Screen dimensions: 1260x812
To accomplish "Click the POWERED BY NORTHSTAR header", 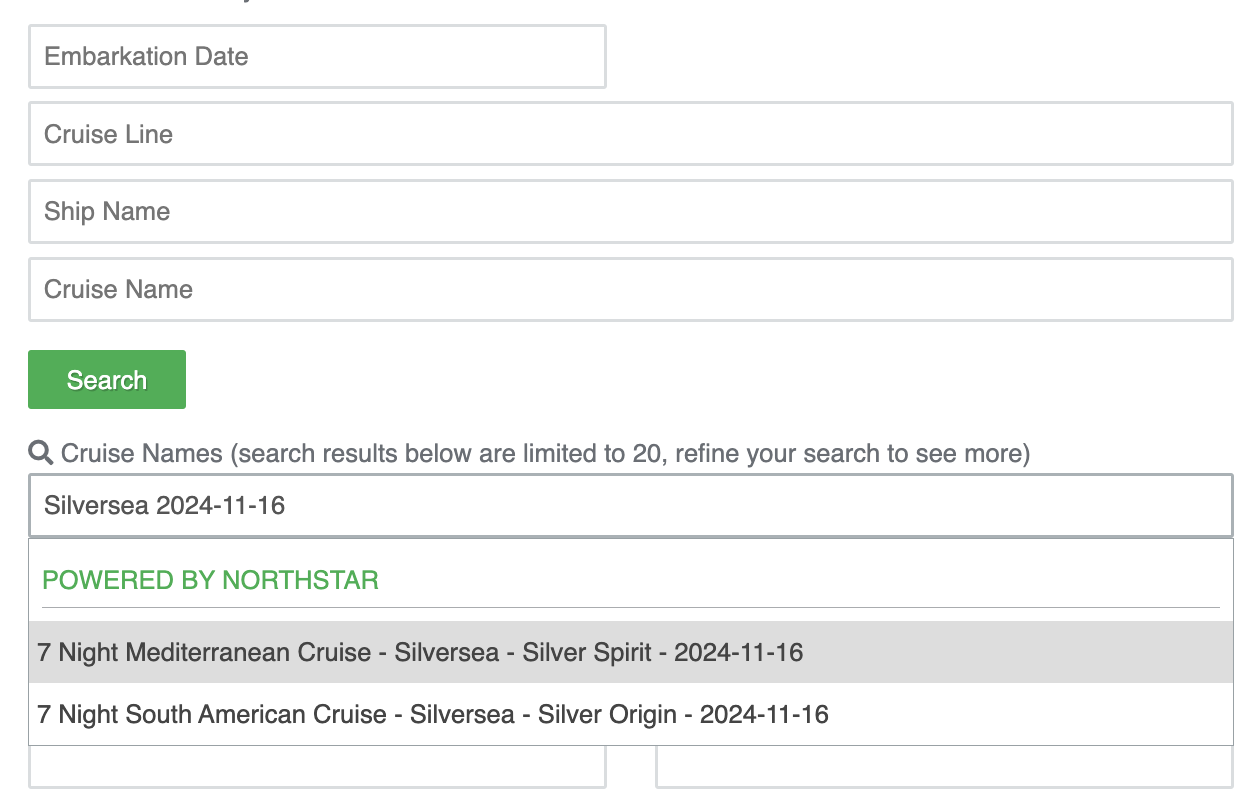I will coord(211,580).
